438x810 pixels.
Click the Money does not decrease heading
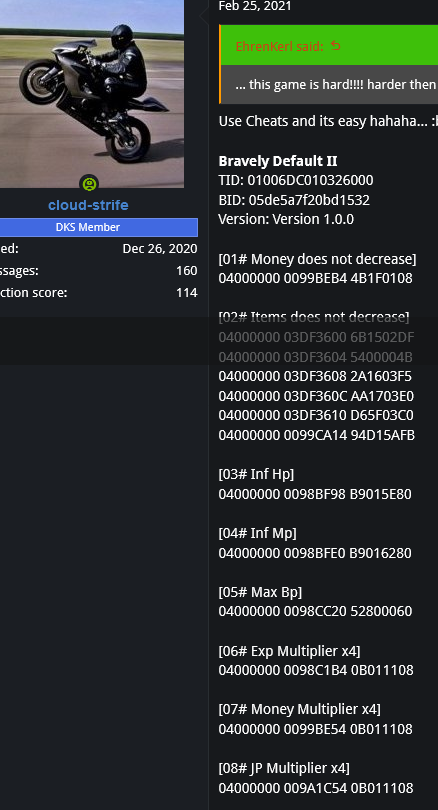[x=317, y=259]
